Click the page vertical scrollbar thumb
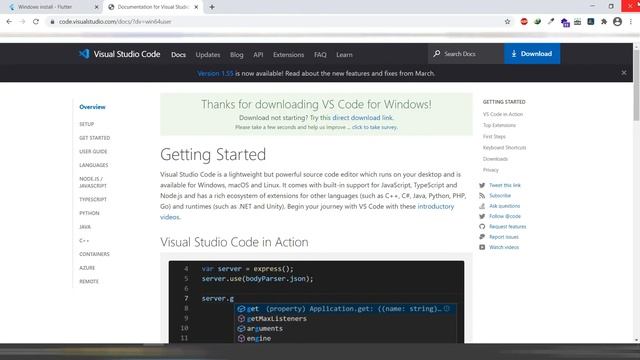Image resolution: width=640 pixels, height=360 pixels. coord(636,85)
